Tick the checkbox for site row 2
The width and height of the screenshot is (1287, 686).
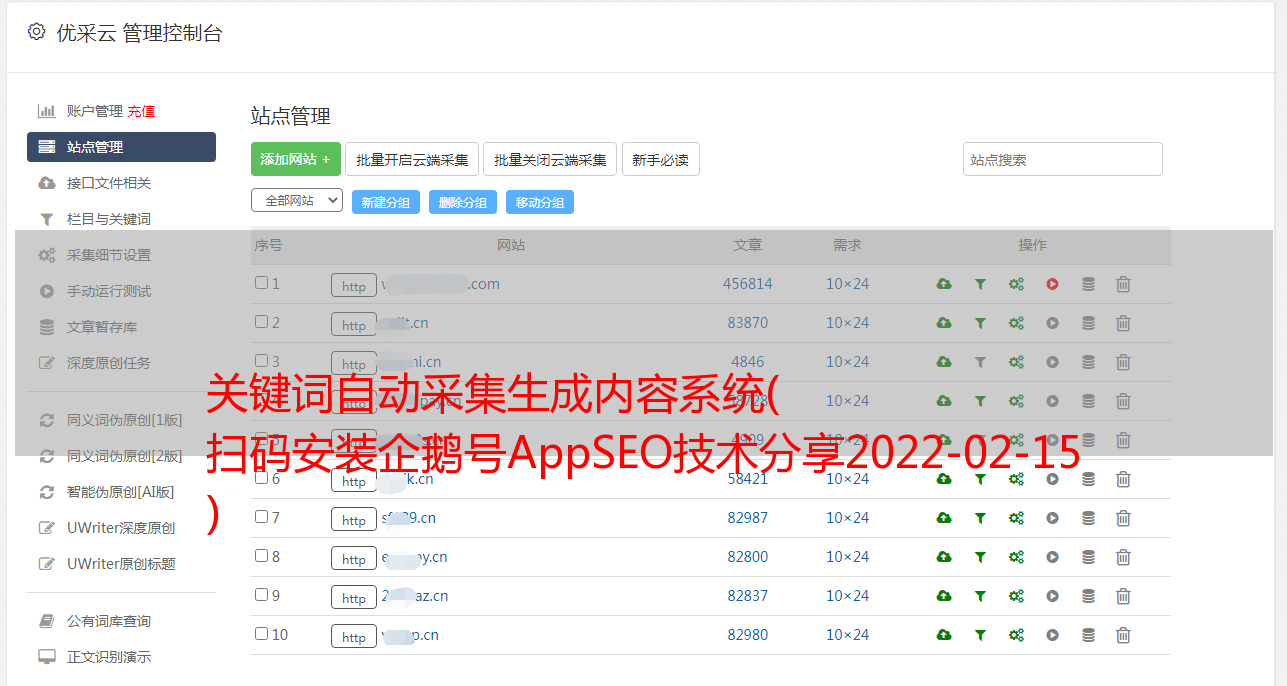click(x=261, y=322)
